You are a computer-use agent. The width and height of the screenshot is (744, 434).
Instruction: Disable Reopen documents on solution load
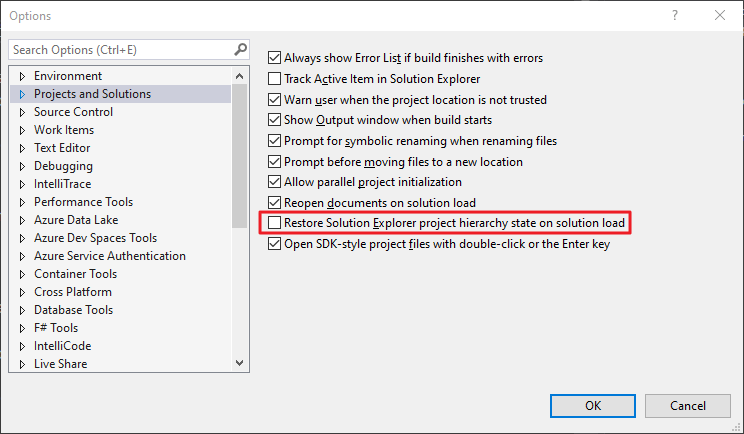click(x=276, y=203)
